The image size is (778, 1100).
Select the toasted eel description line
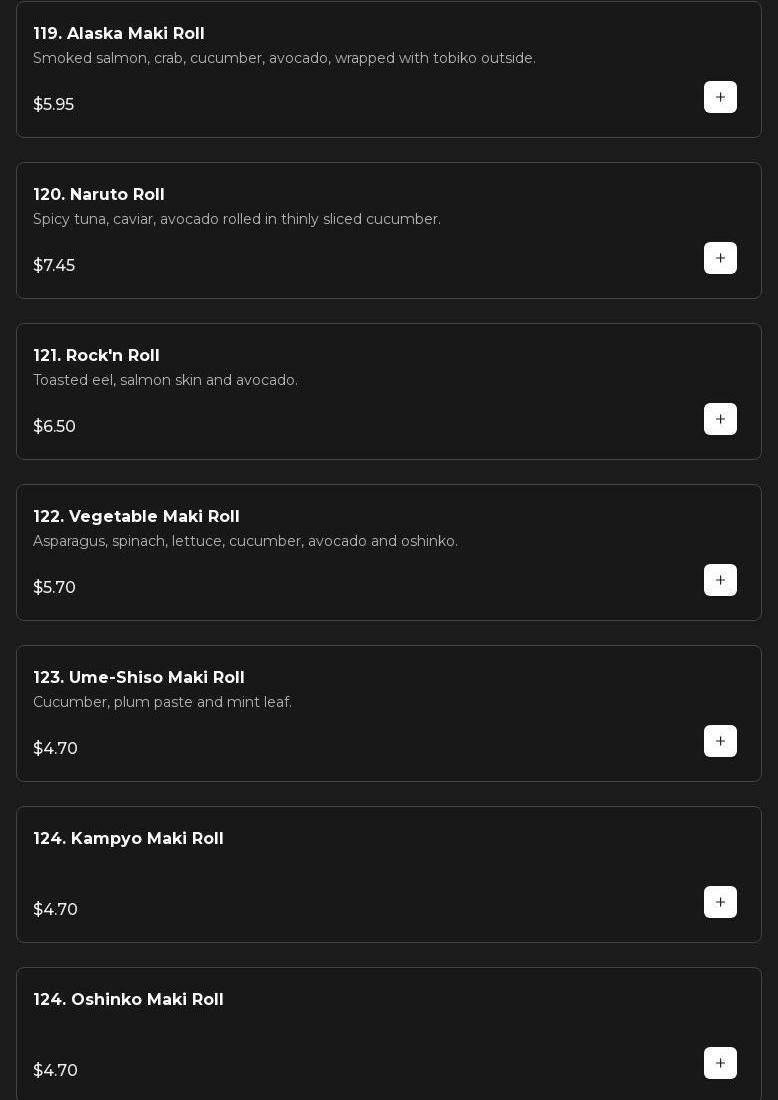165,381
